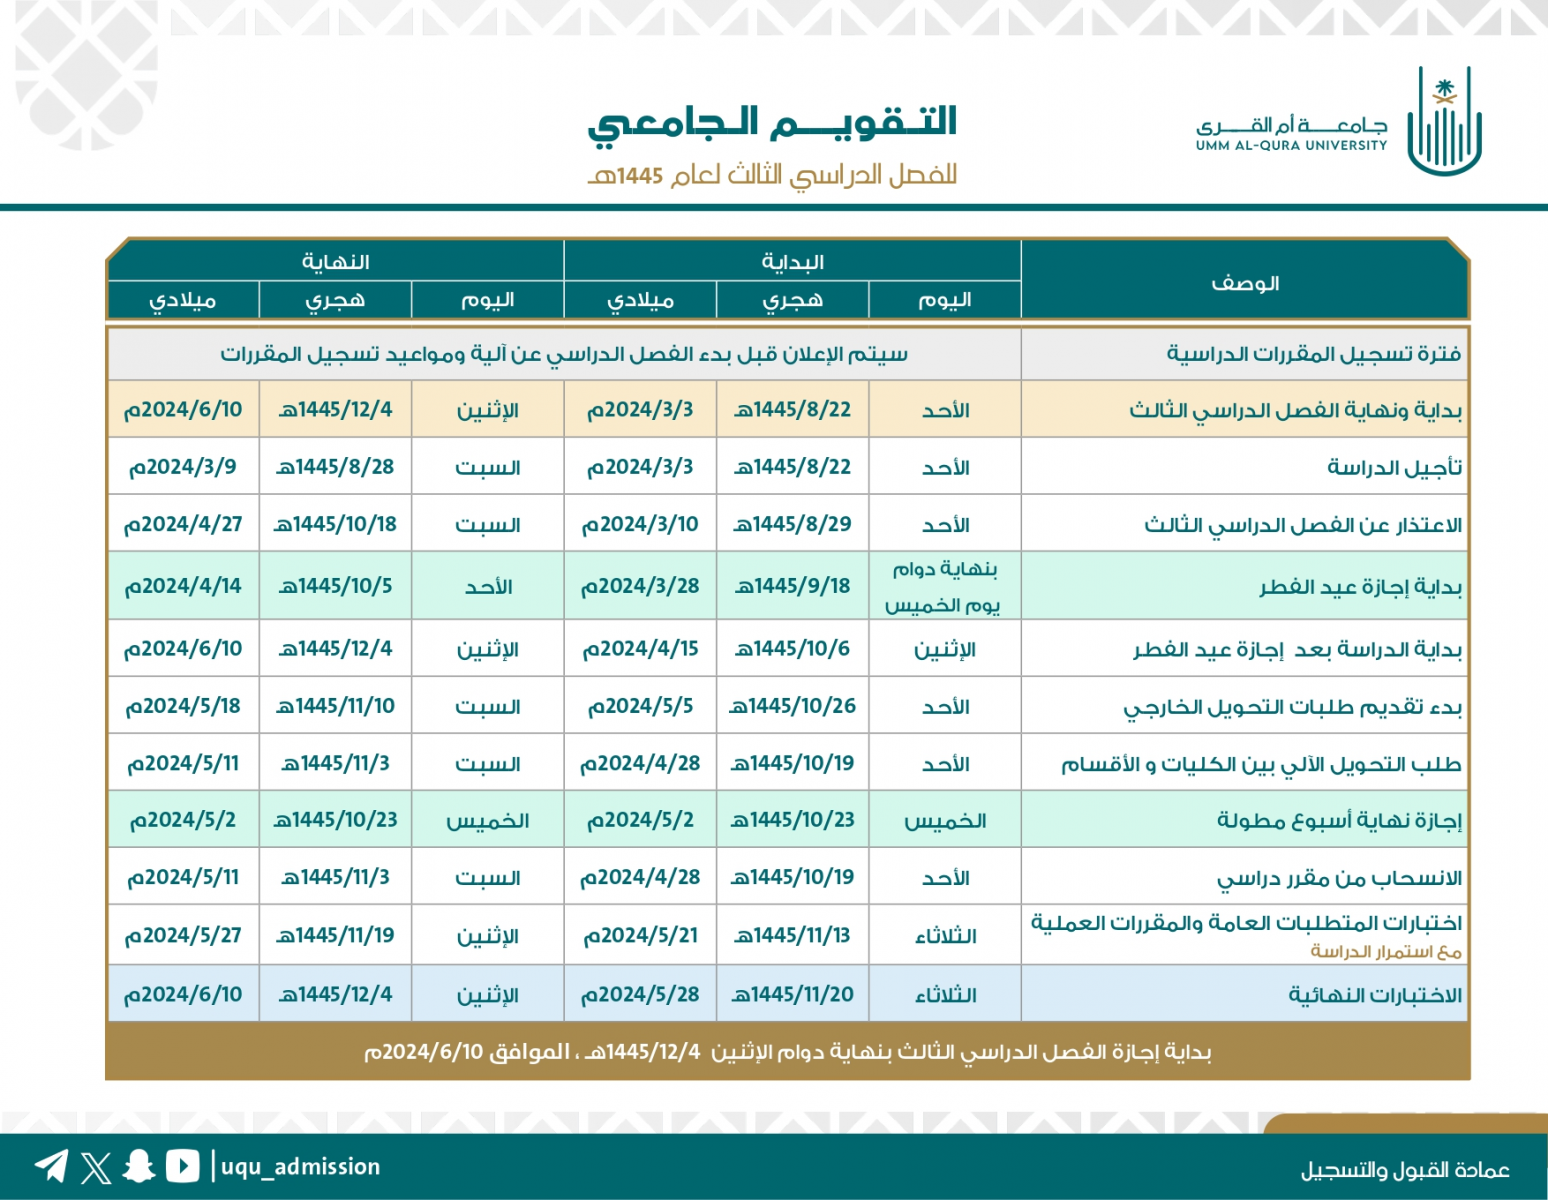This screenshot has width=1548, height=1200.
Task: Click the date '2024/5/21م'
Action: click(x=640, y=935)
